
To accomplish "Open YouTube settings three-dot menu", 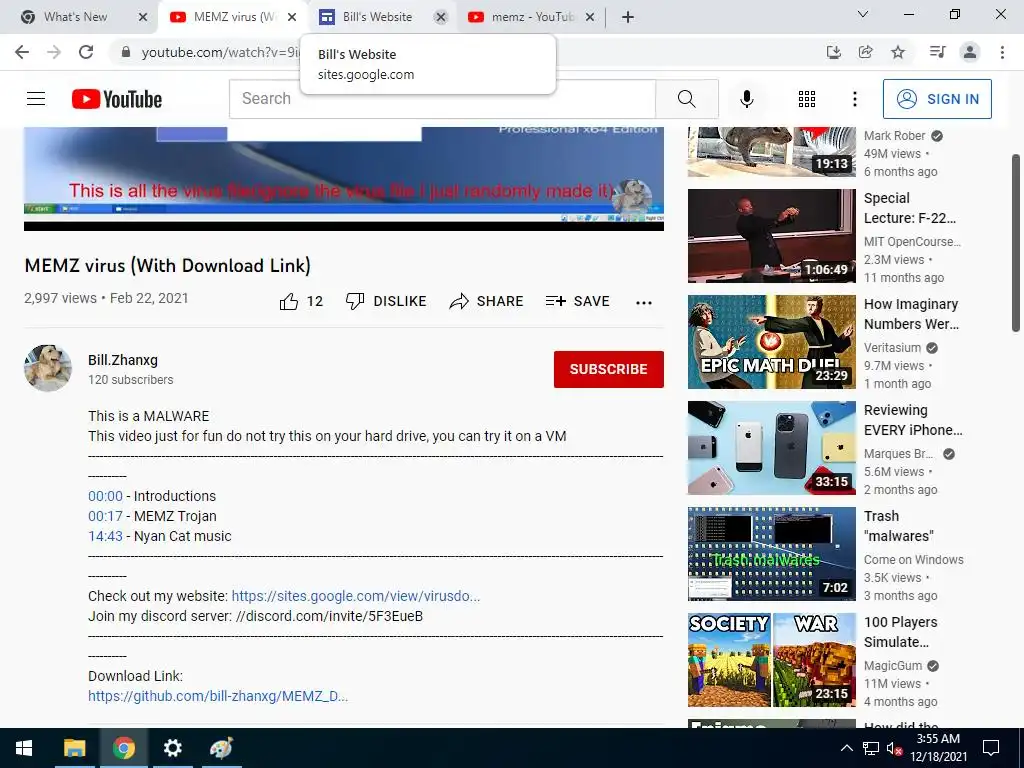I will click(854, 99).
